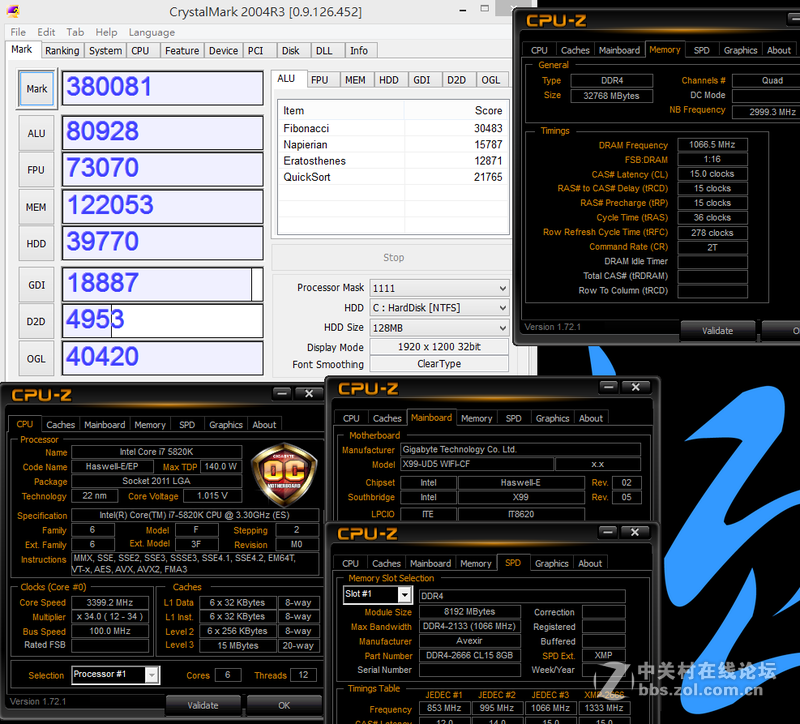The image size is (800, 724).
Task: Open the Processor Mask dropdown
Action: pyautogui.click(x=438, y=287)
